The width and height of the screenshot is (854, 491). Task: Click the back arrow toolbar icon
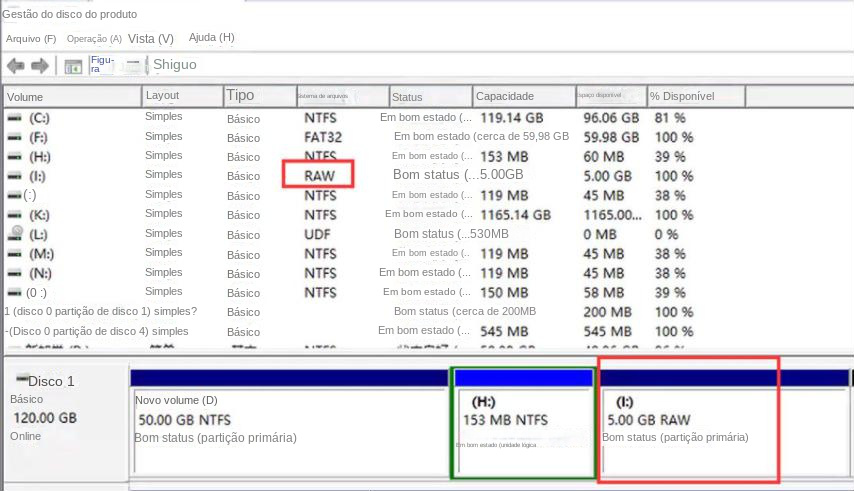(x=15, y=66)
